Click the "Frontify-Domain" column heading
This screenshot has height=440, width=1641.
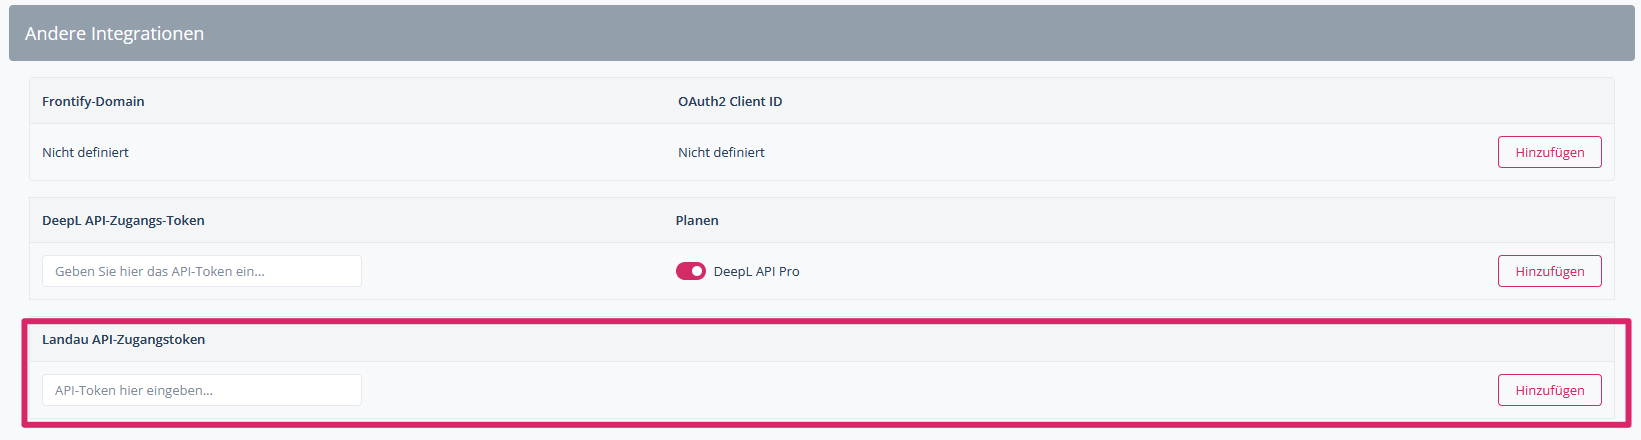pyautogui.click(x=93, y=101)
